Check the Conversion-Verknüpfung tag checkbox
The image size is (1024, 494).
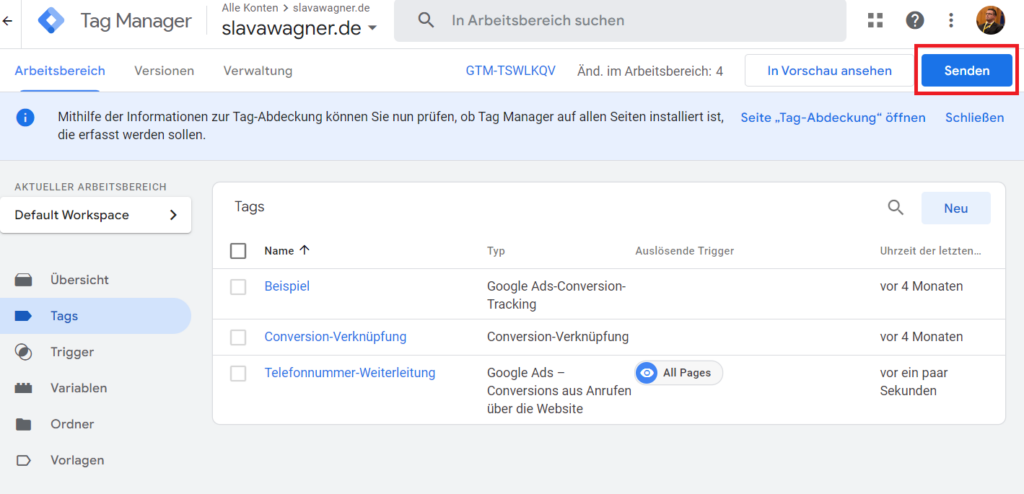pyautogui.click(x=238, y=337)
